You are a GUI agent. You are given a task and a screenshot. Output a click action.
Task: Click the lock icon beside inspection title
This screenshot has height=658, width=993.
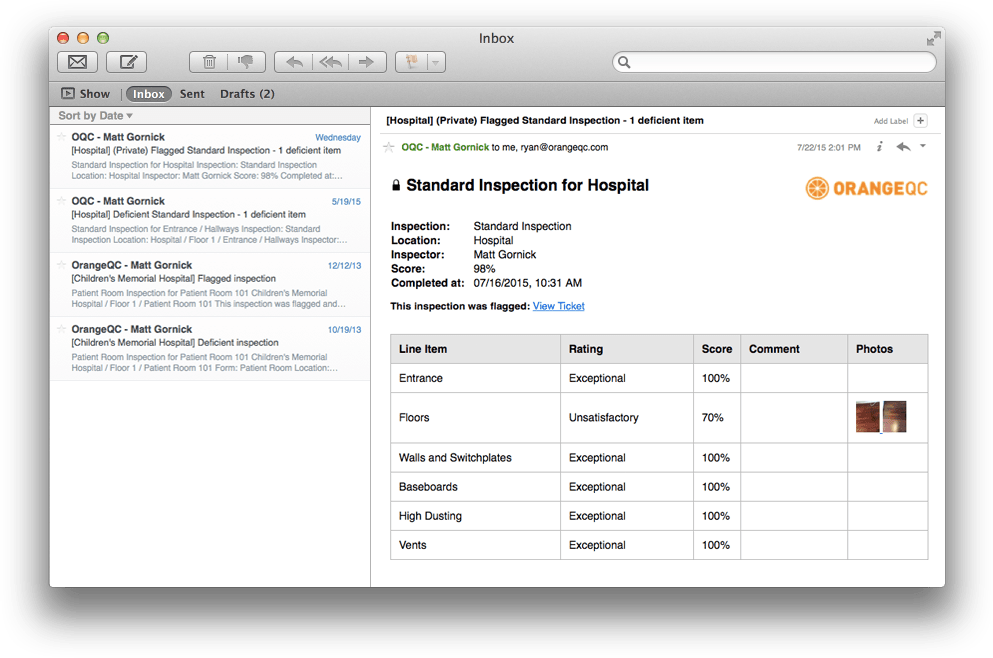(x=396, y=185)
